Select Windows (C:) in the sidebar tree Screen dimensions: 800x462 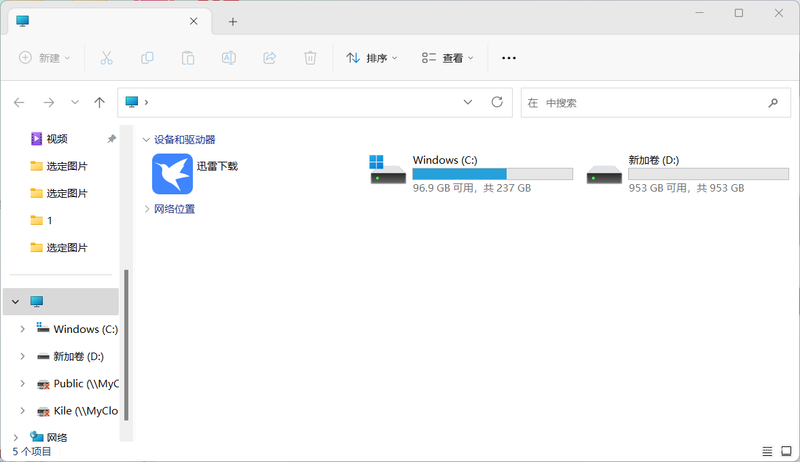[86, 329]
